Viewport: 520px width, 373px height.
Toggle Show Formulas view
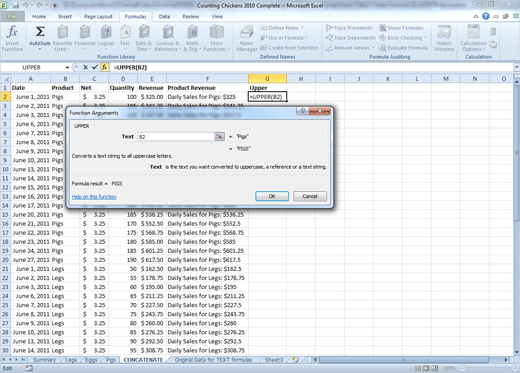coord(401,28)
